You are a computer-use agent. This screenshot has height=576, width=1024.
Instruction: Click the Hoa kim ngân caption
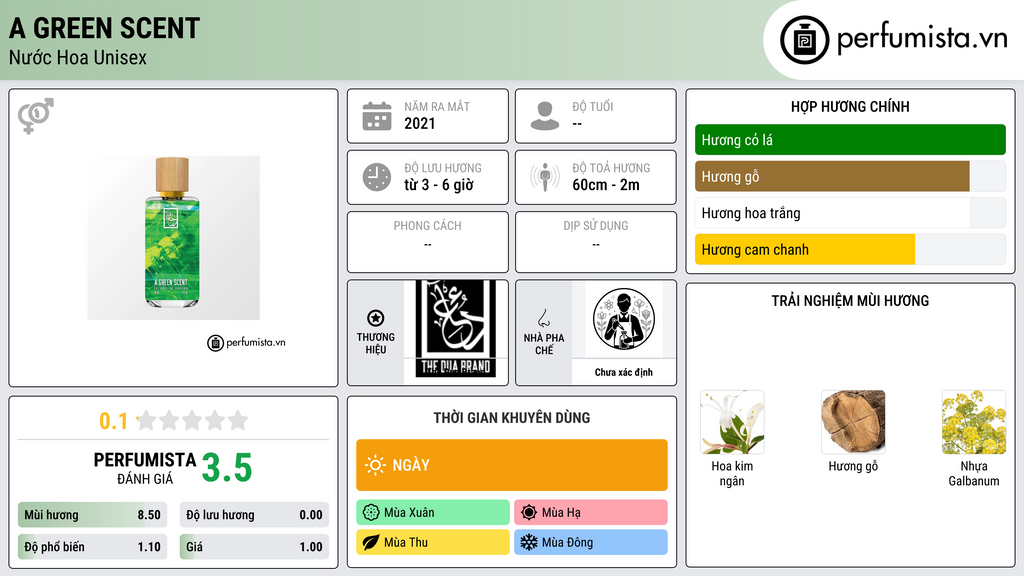(732, 473)
